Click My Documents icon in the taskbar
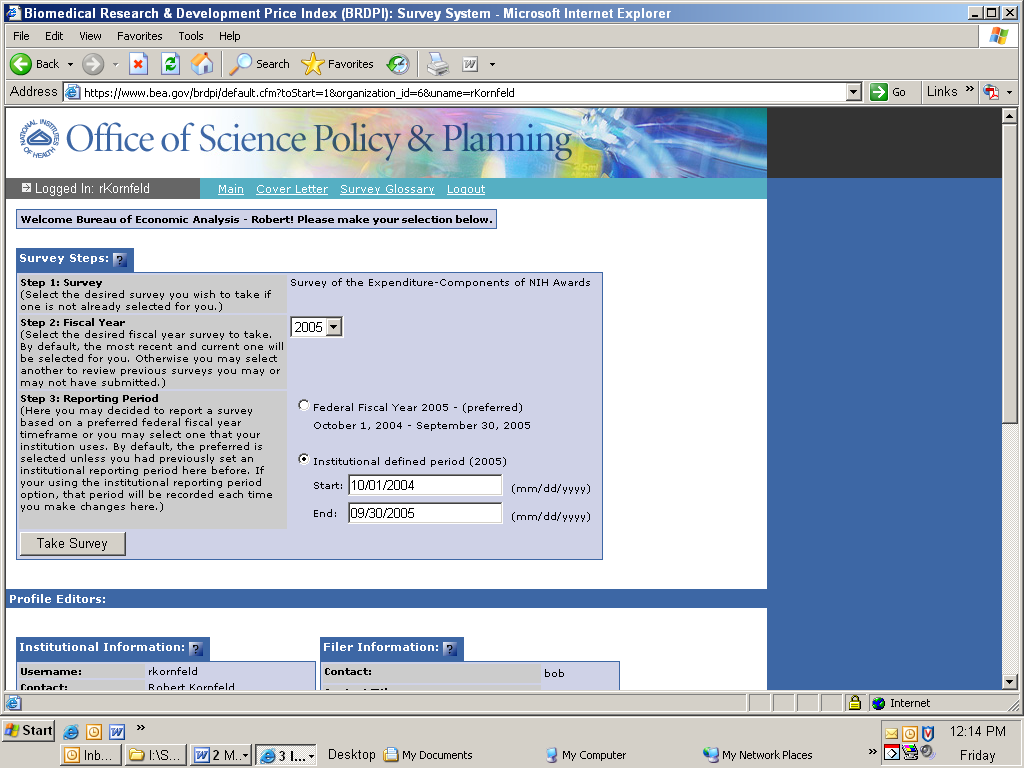Viewport: 1024px width, 768px height. pos(391,755)
